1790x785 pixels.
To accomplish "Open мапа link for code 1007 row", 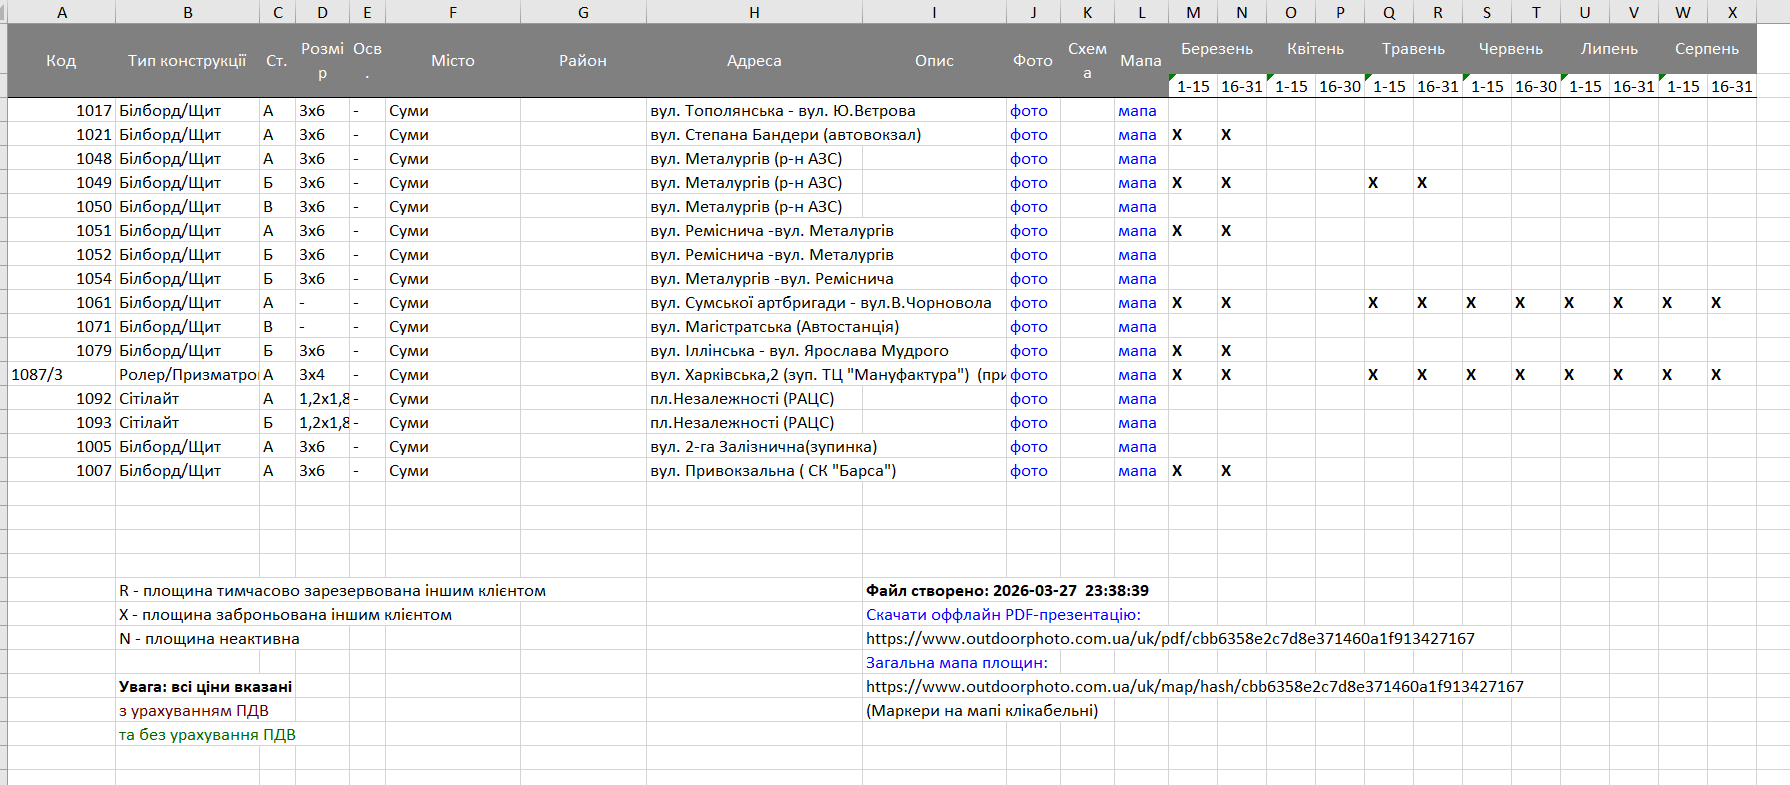I will (x=1137, y=471).
